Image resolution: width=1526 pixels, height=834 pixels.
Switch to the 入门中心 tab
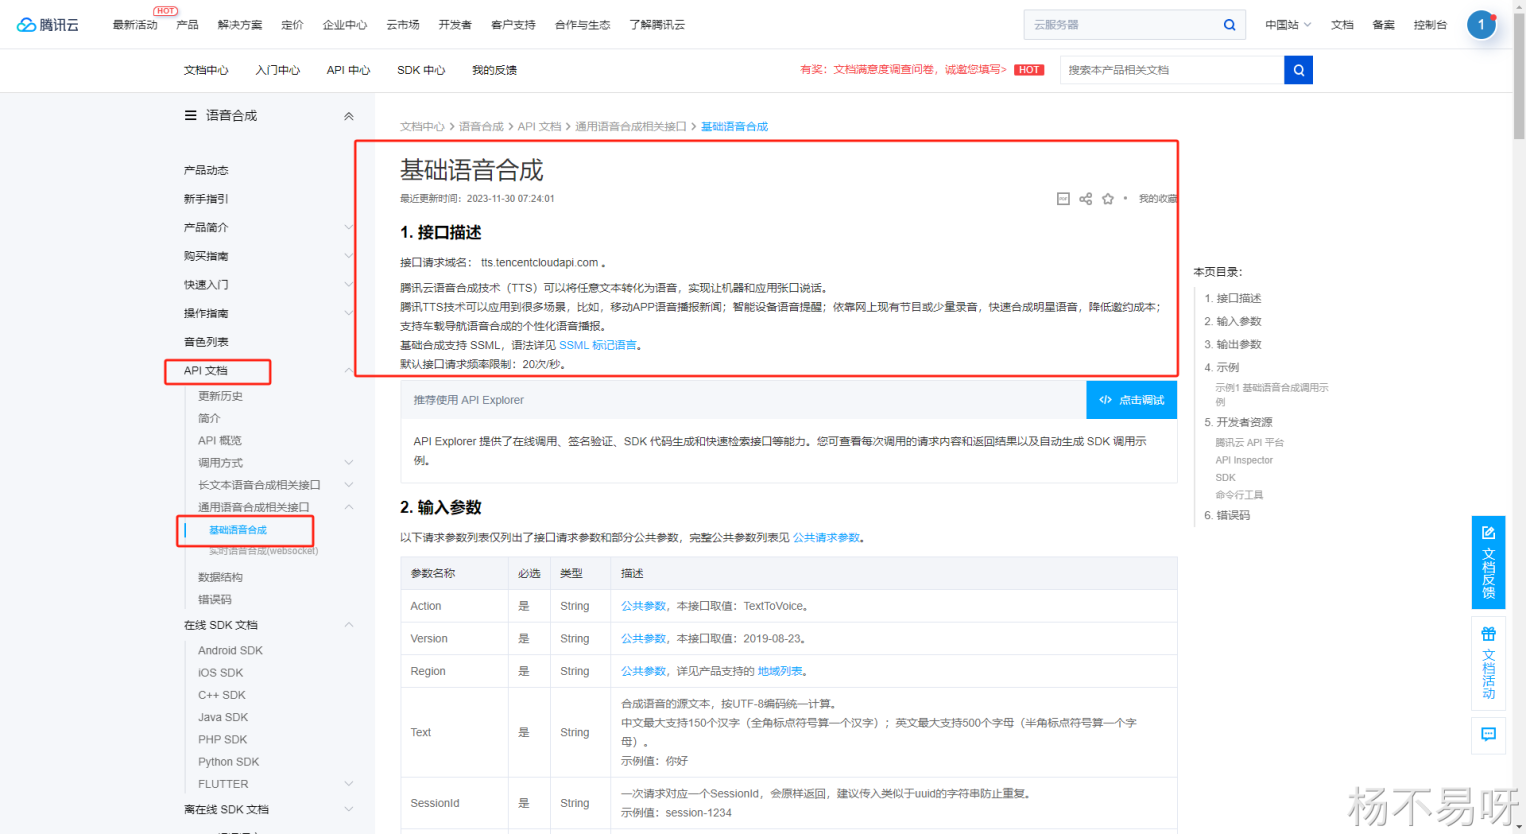(x=278, y=70)
